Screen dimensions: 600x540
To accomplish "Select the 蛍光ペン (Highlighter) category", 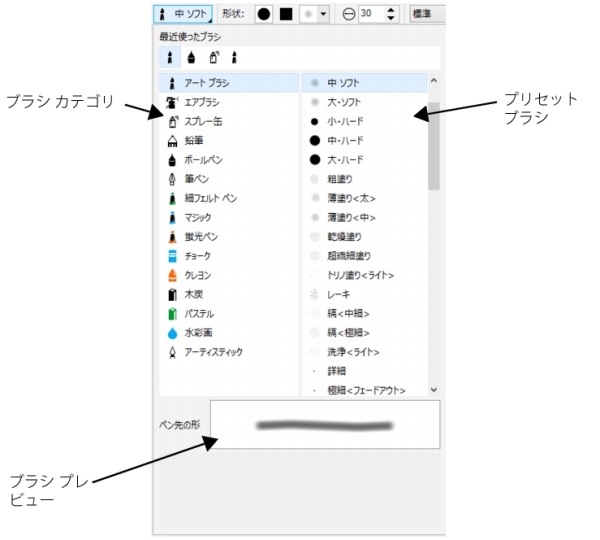I will pos(201,237).
